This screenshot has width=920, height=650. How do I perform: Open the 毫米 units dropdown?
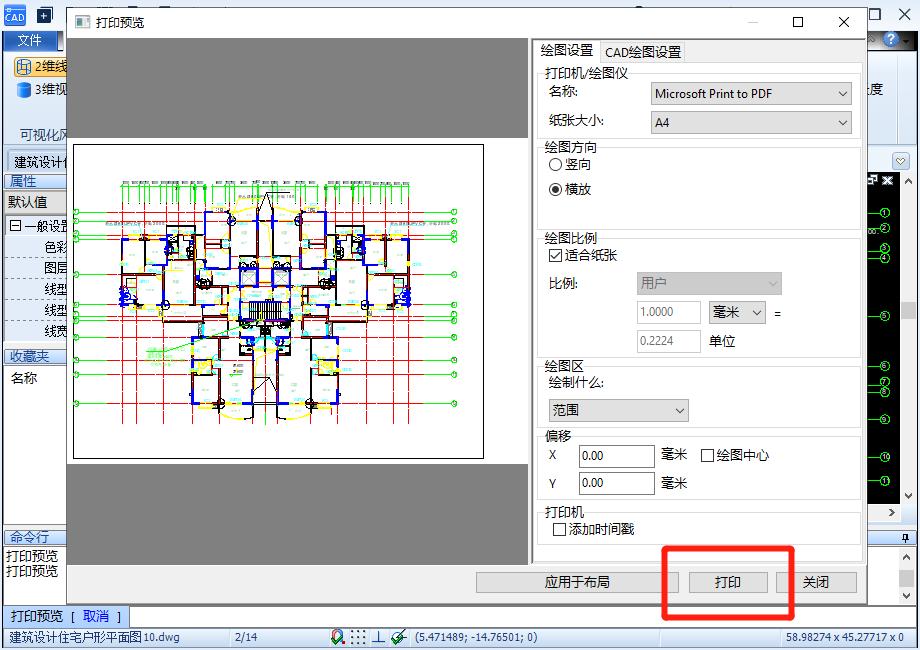(x=737, y=313)
